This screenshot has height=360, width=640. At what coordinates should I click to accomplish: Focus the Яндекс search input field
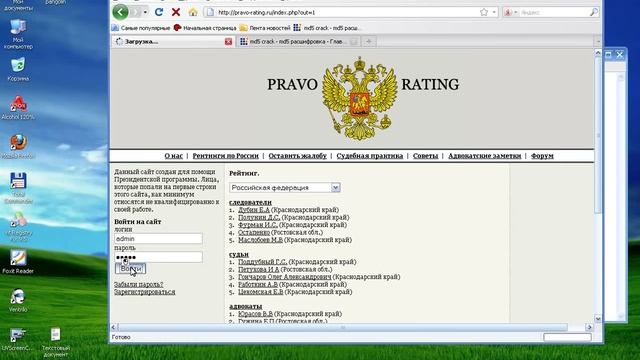pyautogui.click(x=554, y=13)
